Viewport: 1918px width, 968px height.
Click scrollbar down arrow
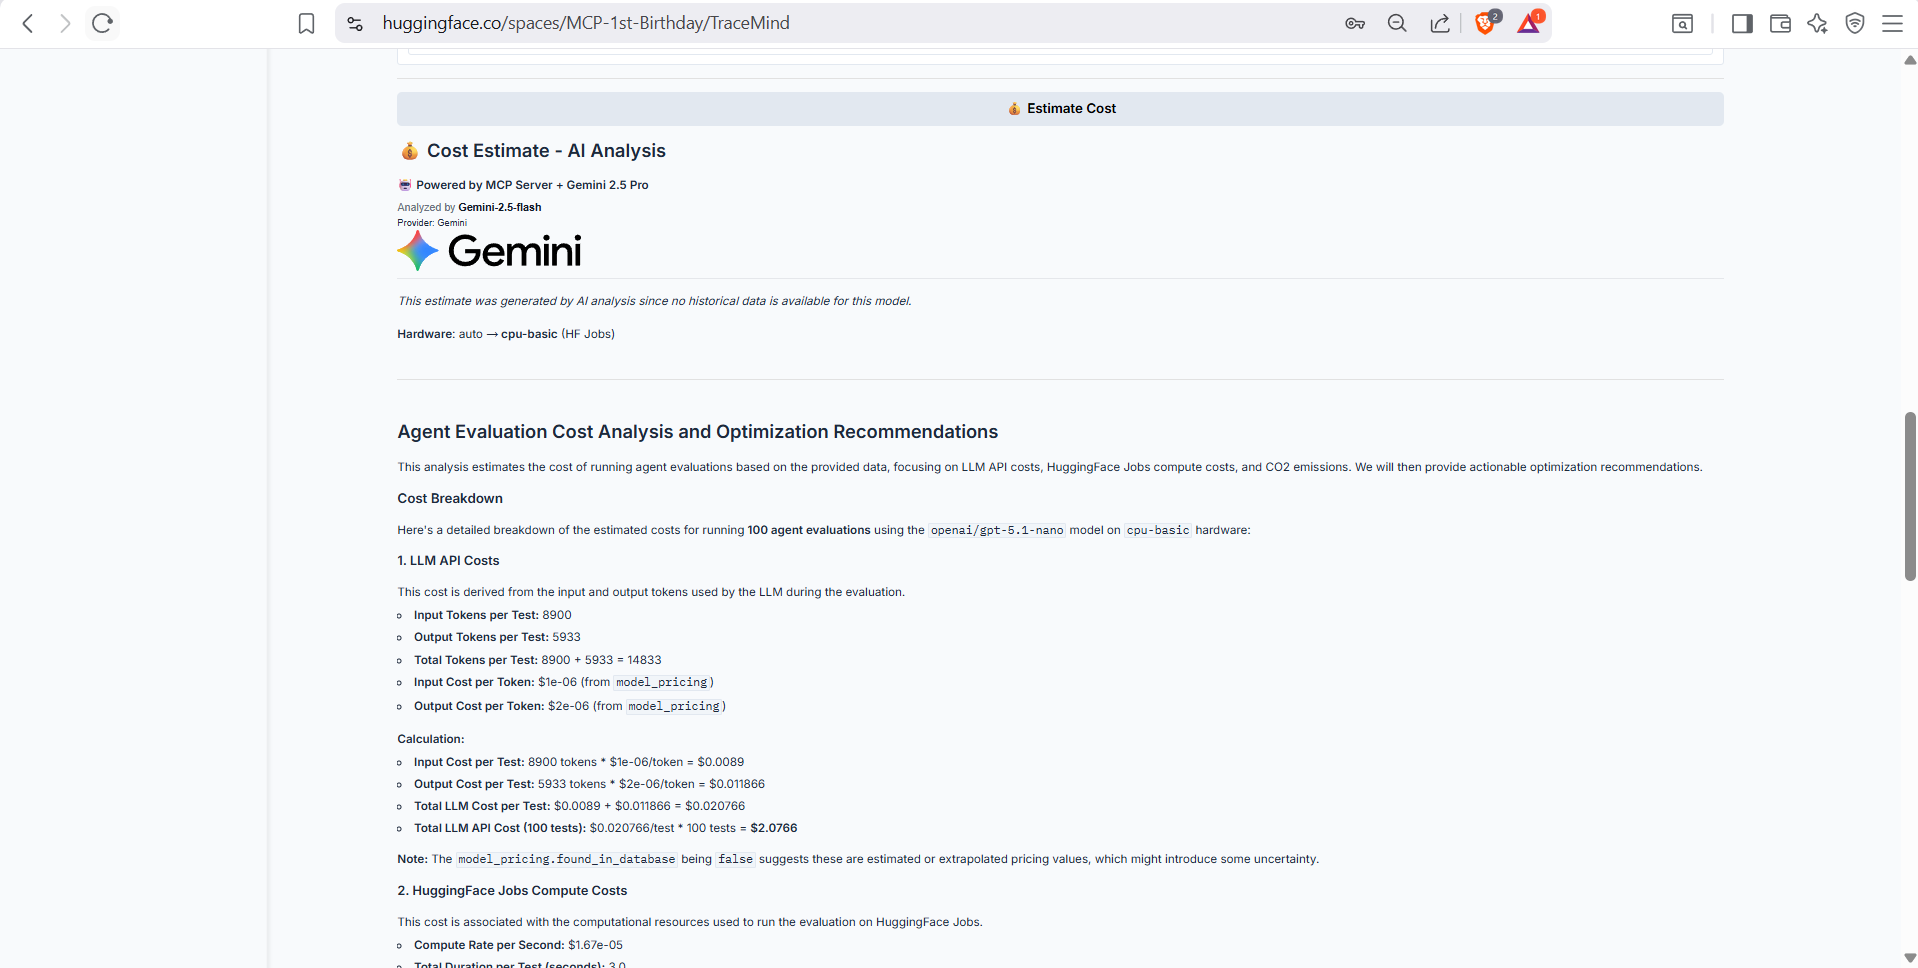point(1910,958)
